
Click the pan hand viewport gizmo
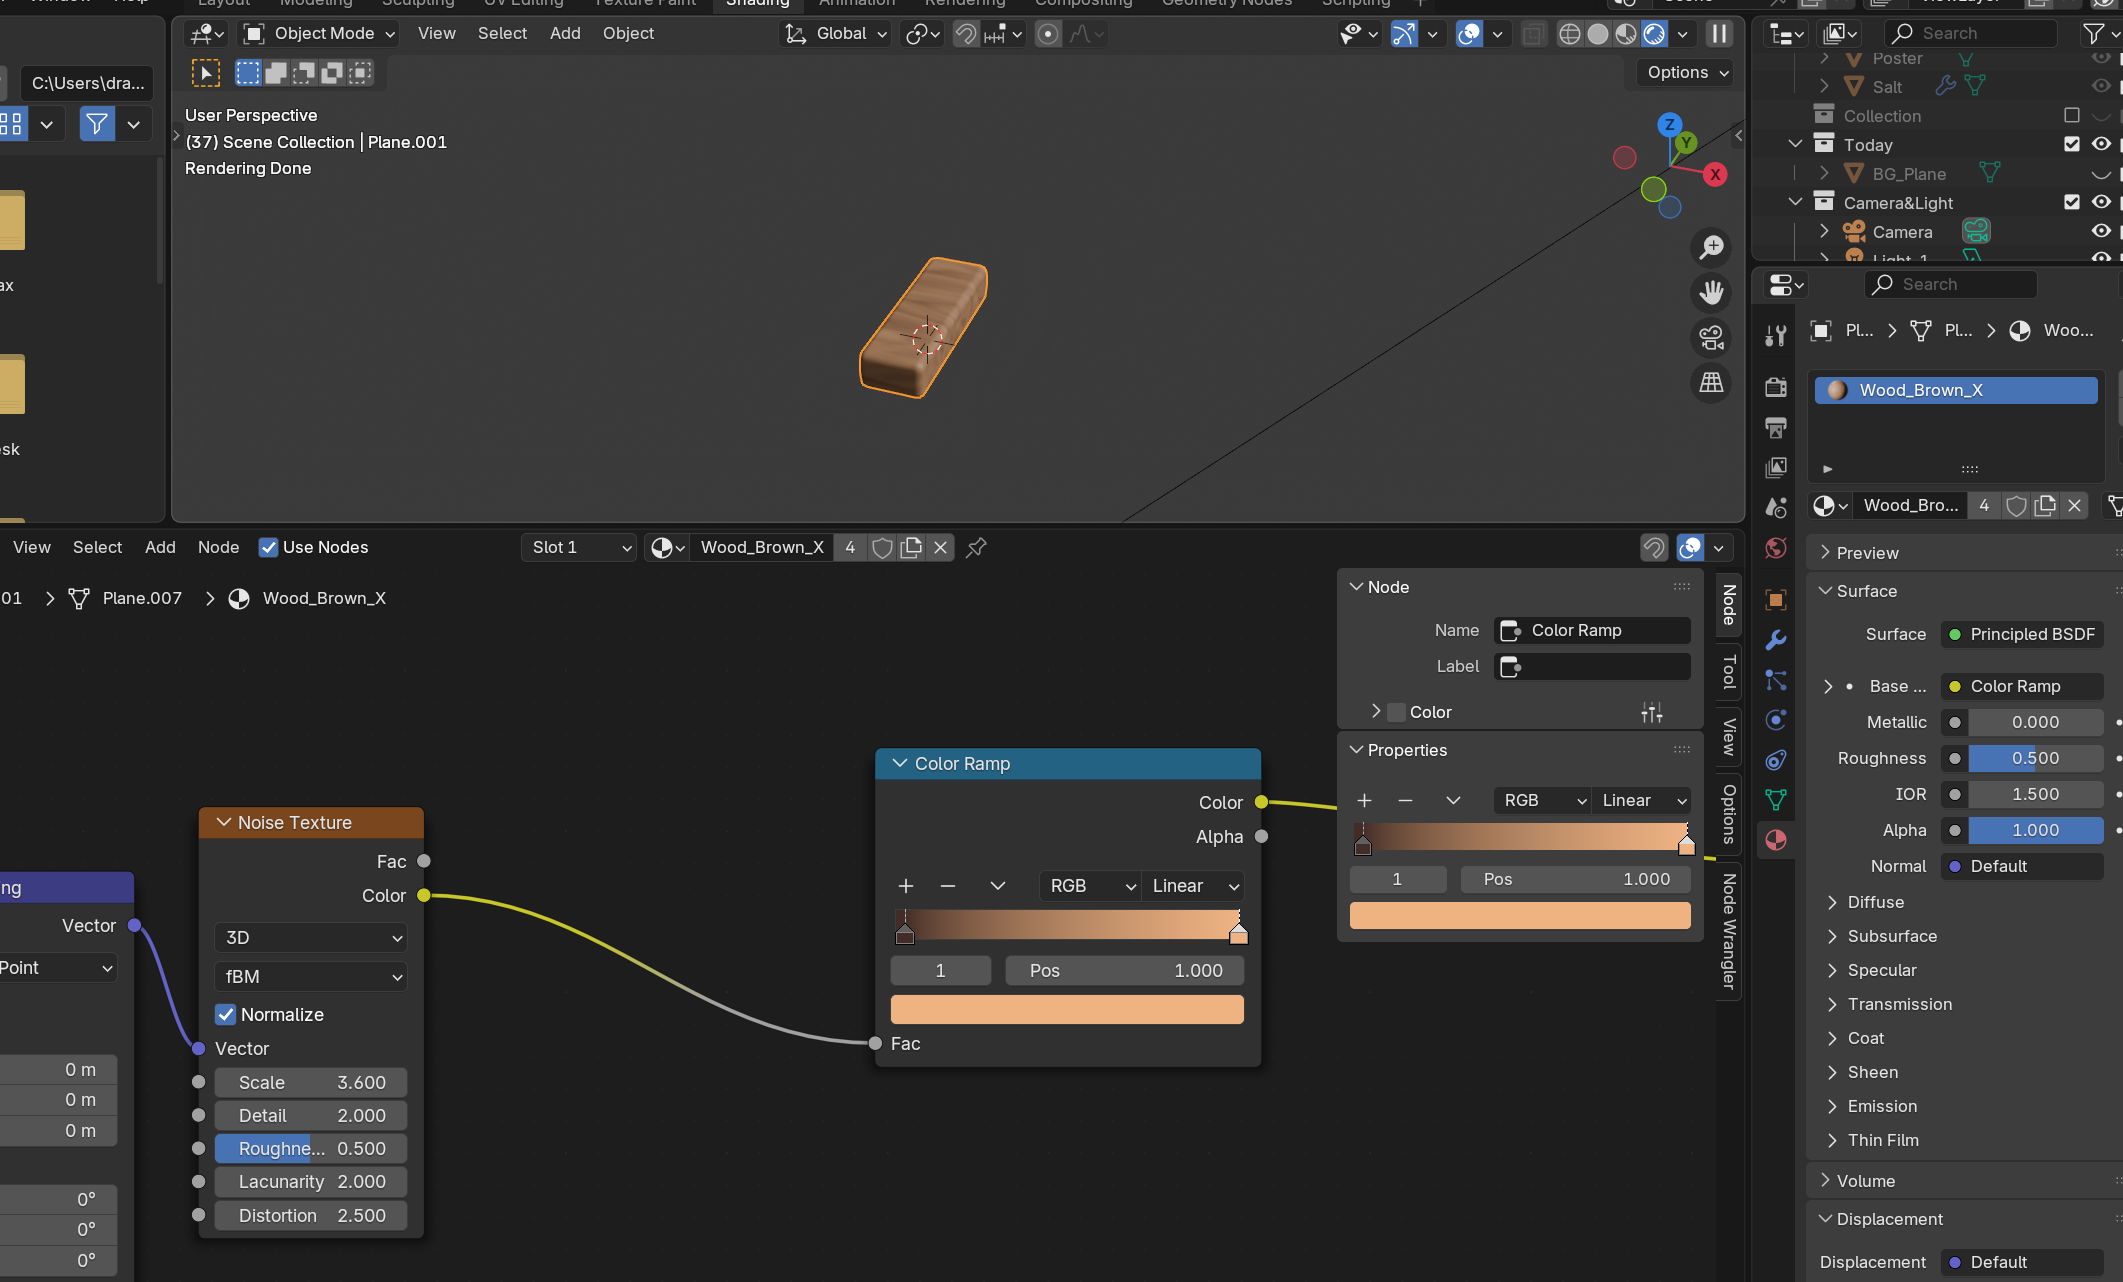[1712, 292]
